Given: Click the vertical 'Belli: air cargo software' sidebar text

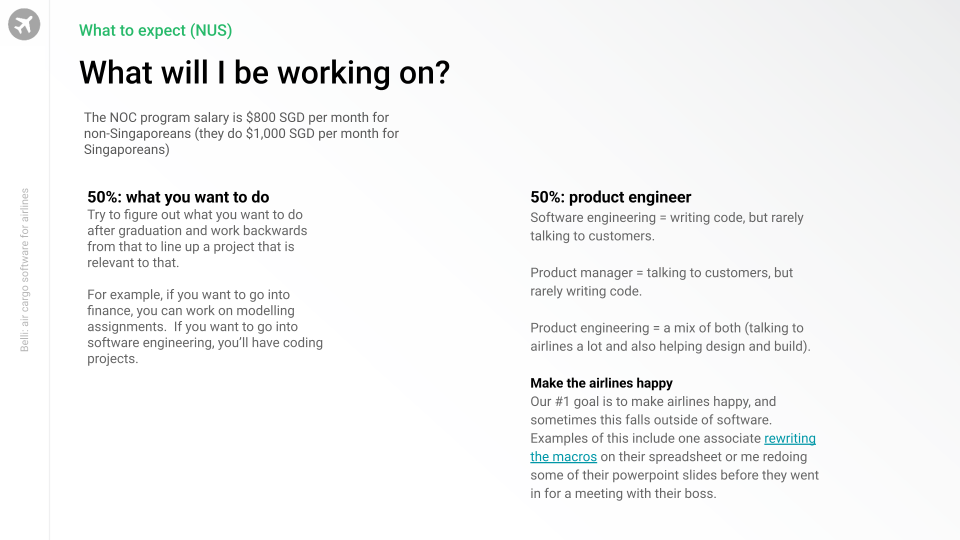Looking at the screenshot, I should [24, 270].
